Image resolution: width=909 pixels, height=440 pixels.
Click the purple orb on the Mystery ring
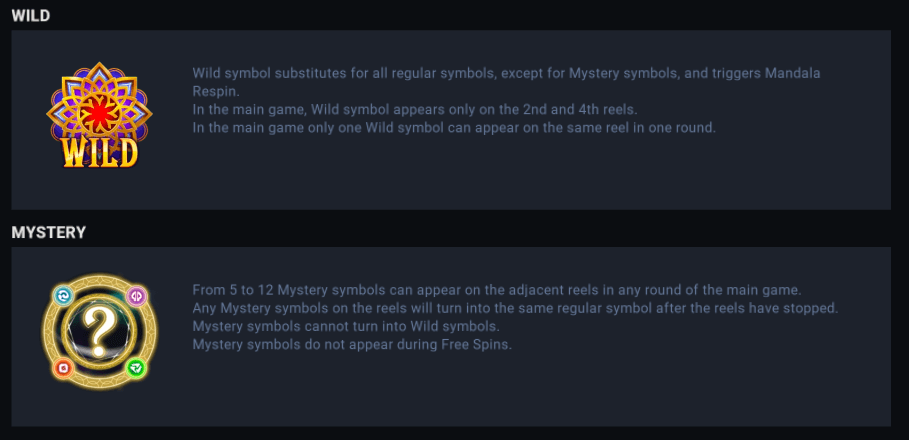tap(136, 296)
